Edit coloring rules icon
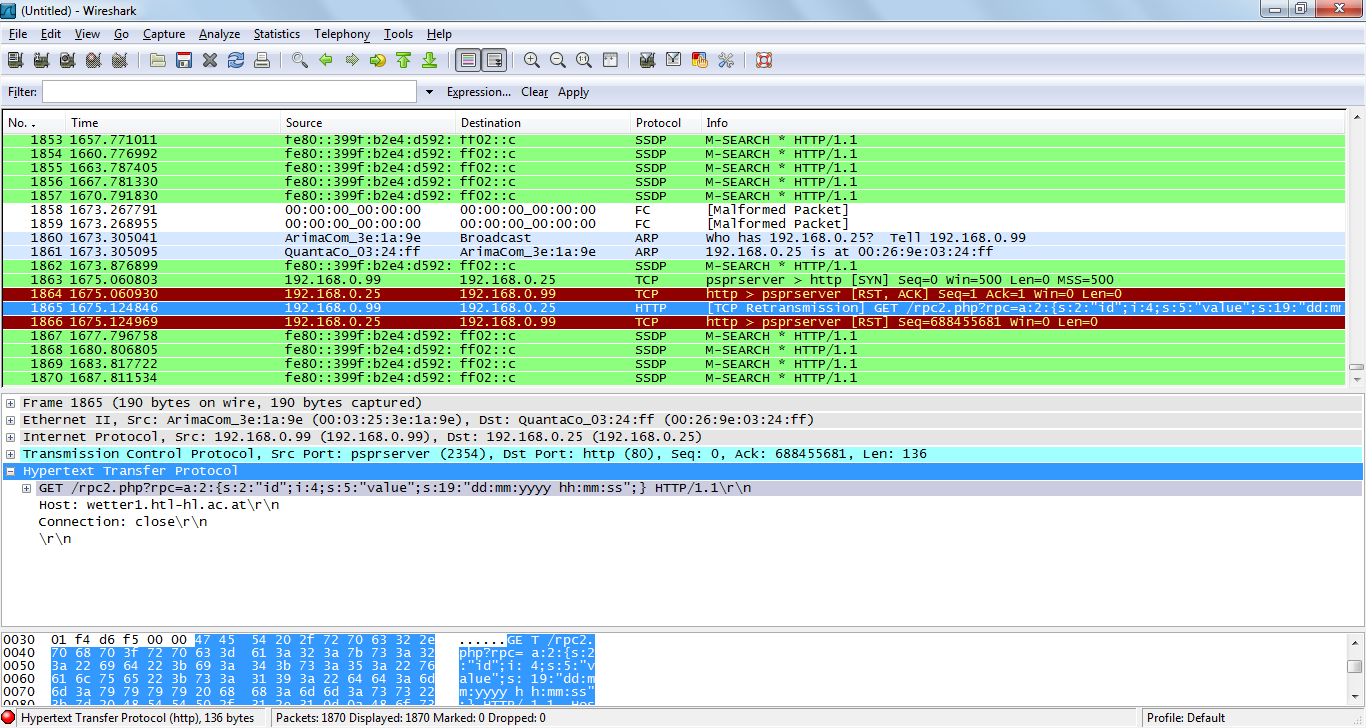 pyautogui.click(x=700, y=60)
